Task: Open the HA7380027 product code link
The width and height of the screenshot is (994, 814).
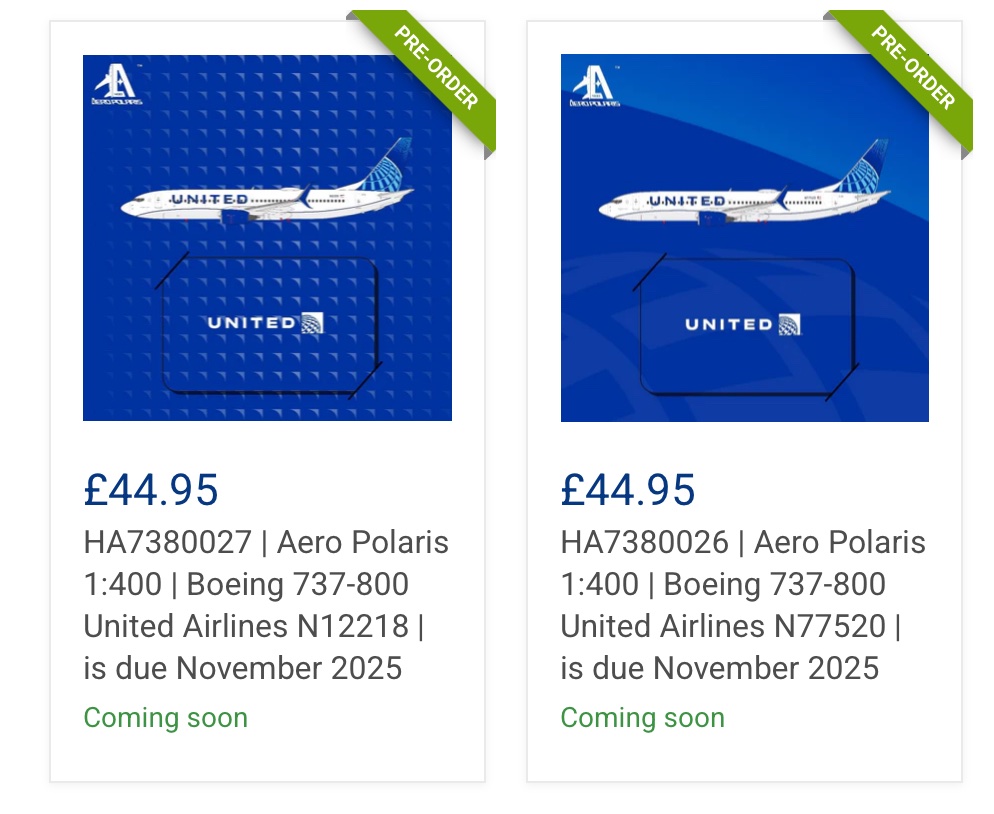Action: click(x=167, y=543)
